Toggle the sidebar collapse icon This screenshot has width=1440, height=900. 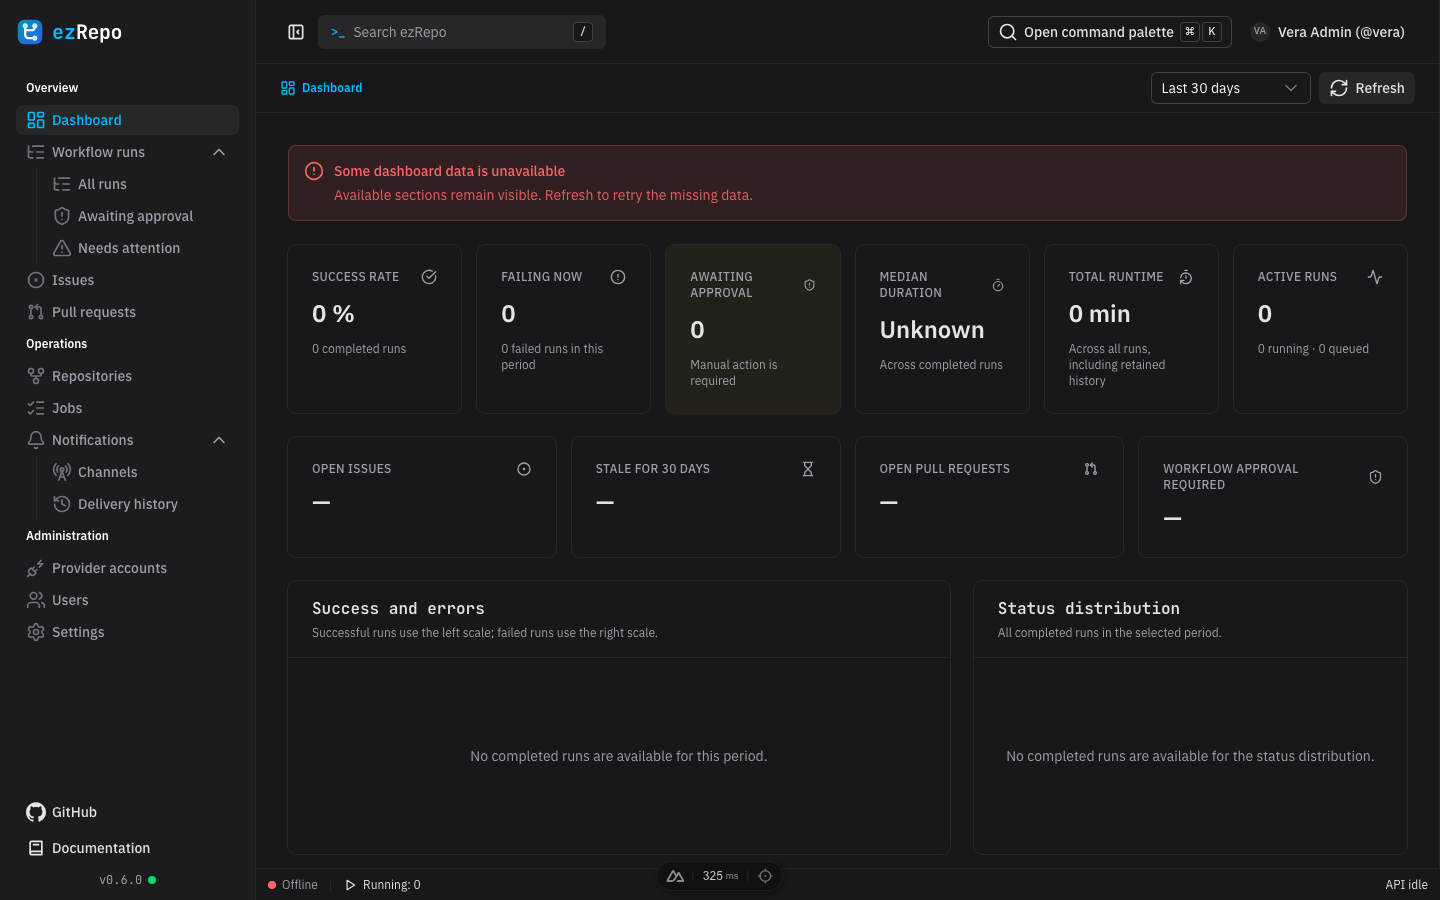tap(296, 32)
